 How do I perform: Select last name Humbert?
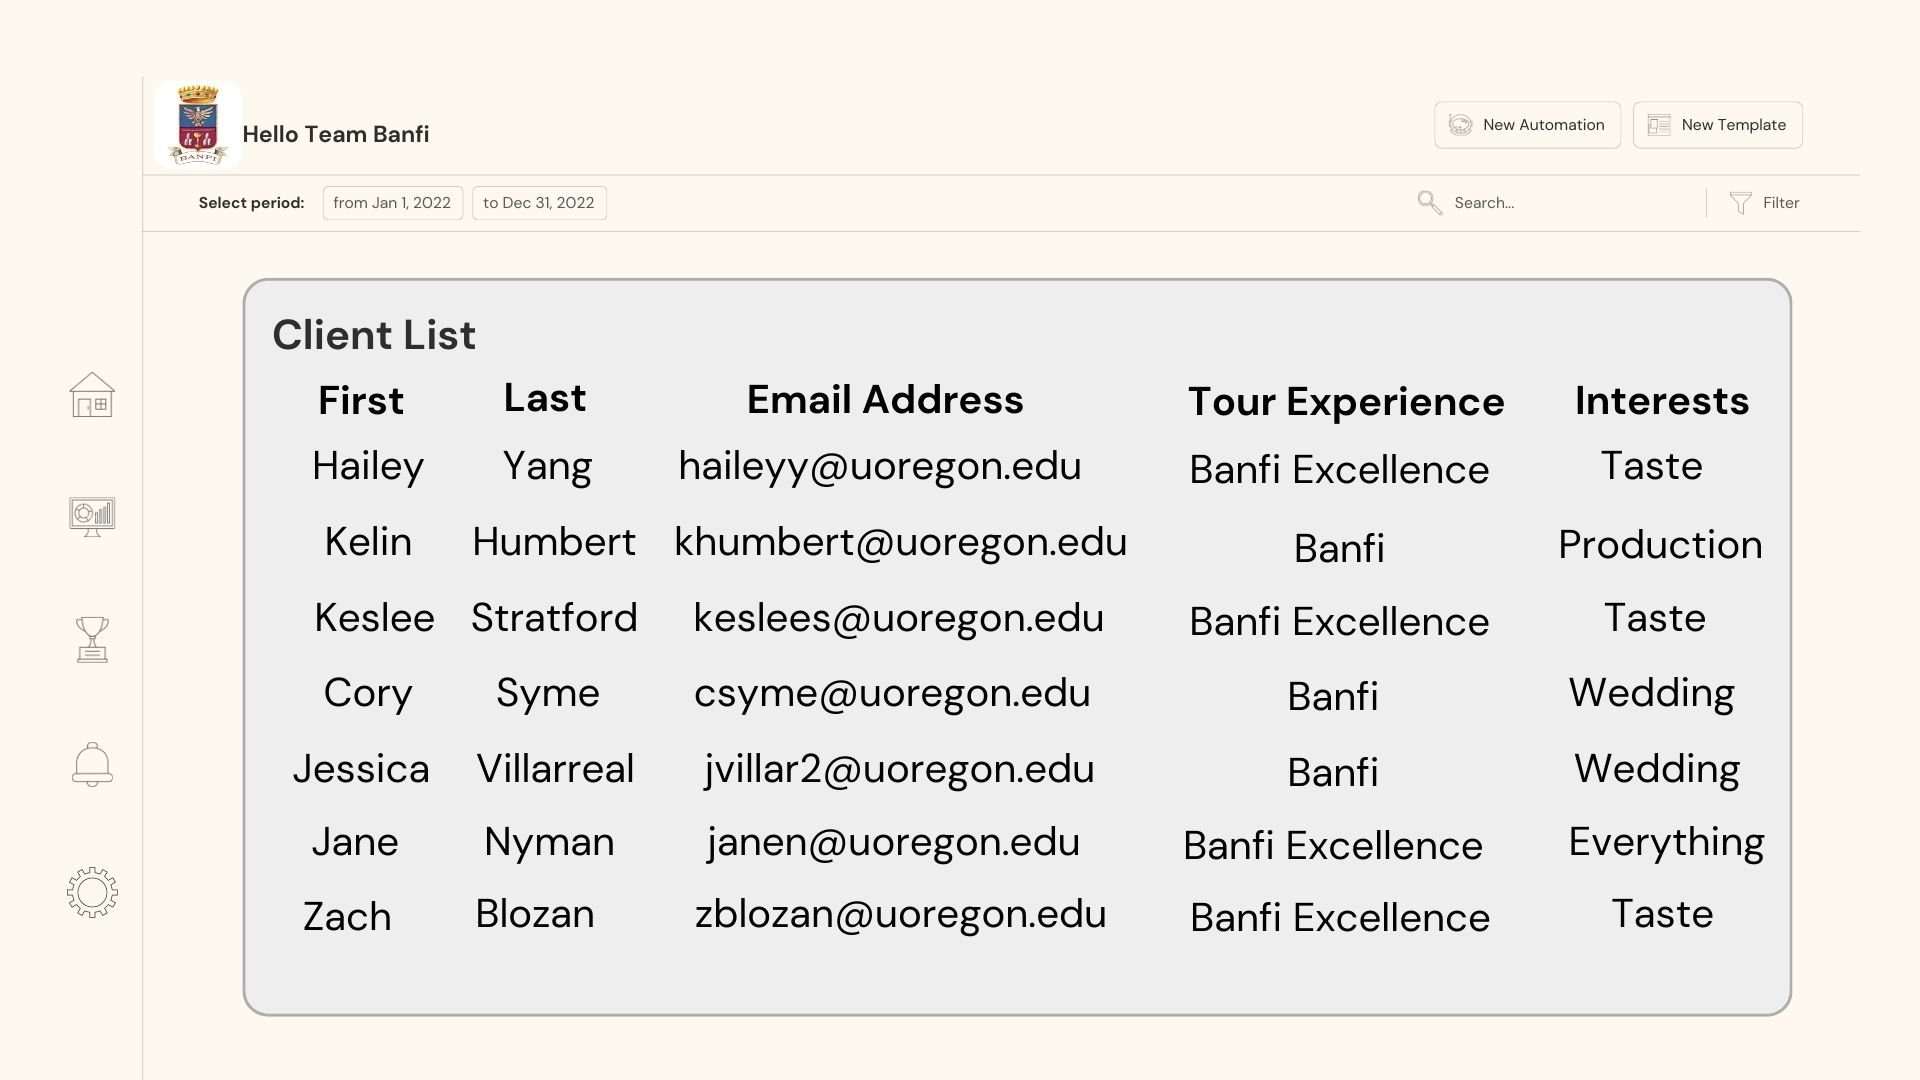click(554, 541)
